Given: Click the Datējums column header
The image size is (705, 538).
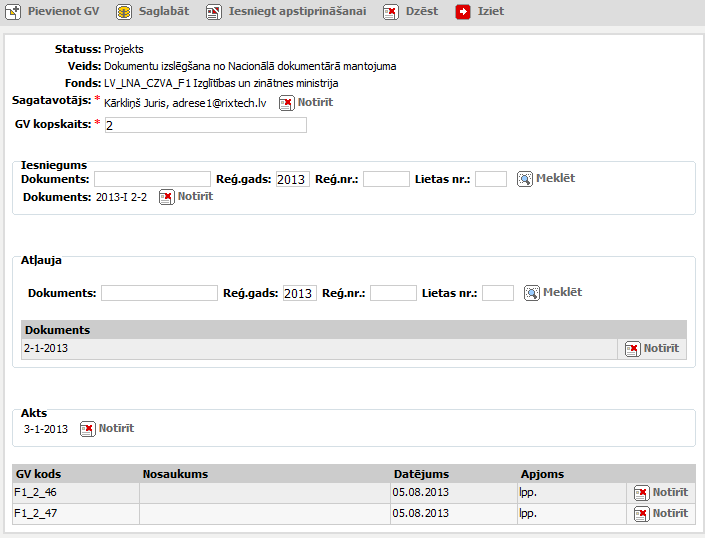Looking at the screenshot, I should pos(421,474).
